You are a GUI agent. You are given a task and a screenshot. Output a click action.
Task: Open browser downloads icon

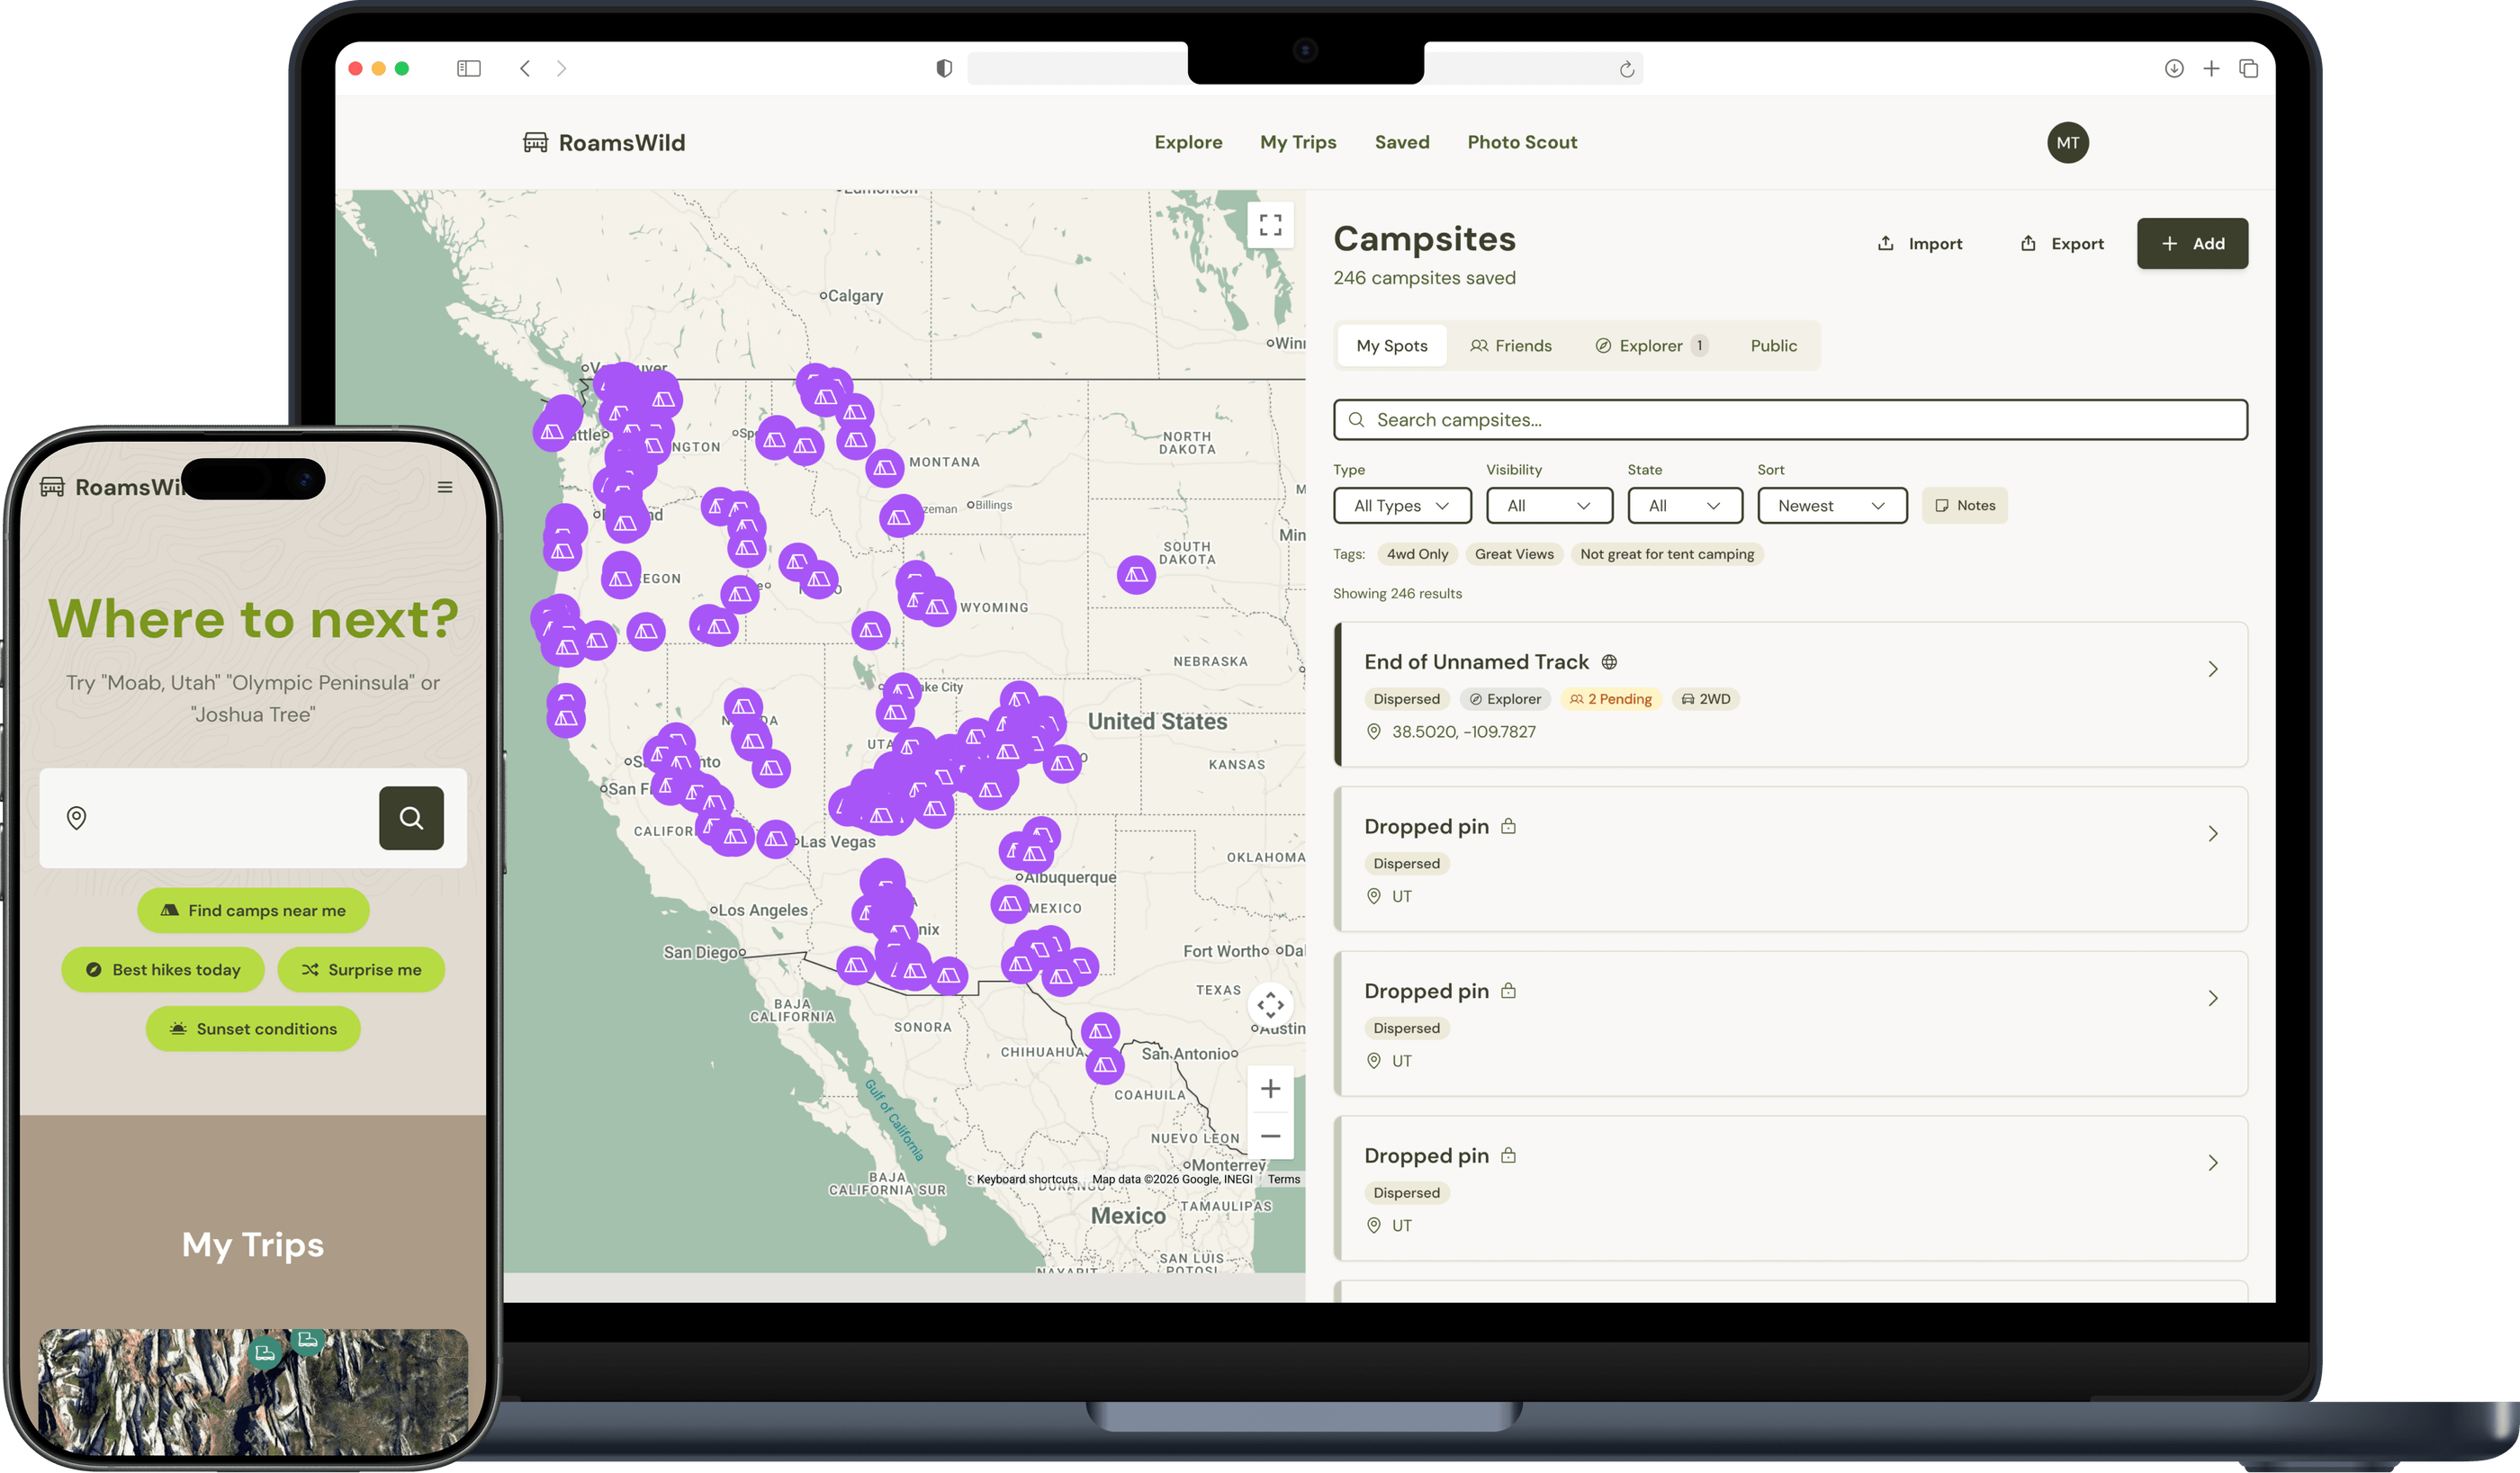click(2174, 68)
